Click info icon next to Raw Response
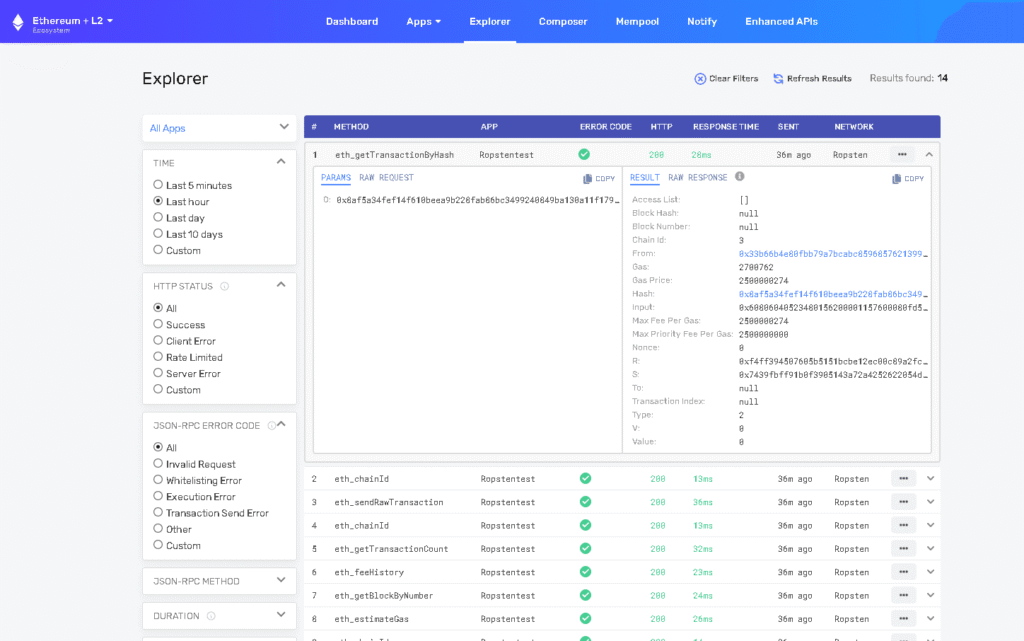 (740, 177)
